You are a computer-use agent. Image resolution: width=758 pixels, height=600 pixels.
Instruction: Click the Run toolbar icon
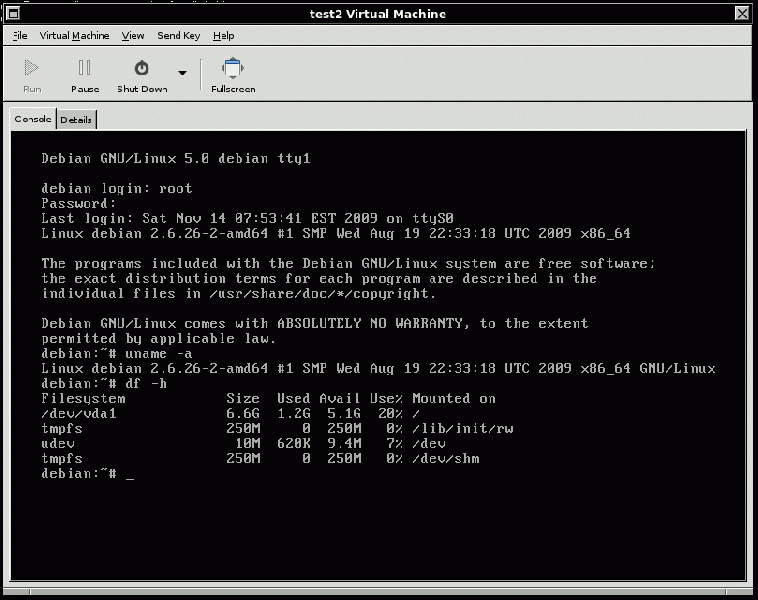31,68
